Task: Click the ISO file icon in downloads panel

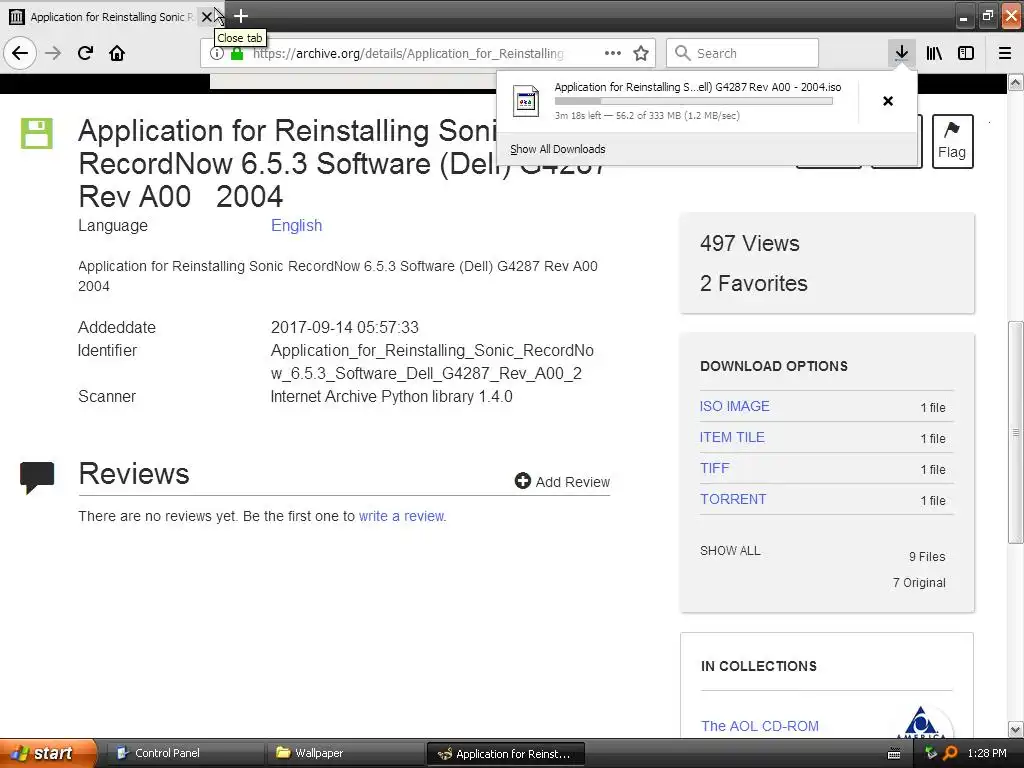Action: [526, 101]
